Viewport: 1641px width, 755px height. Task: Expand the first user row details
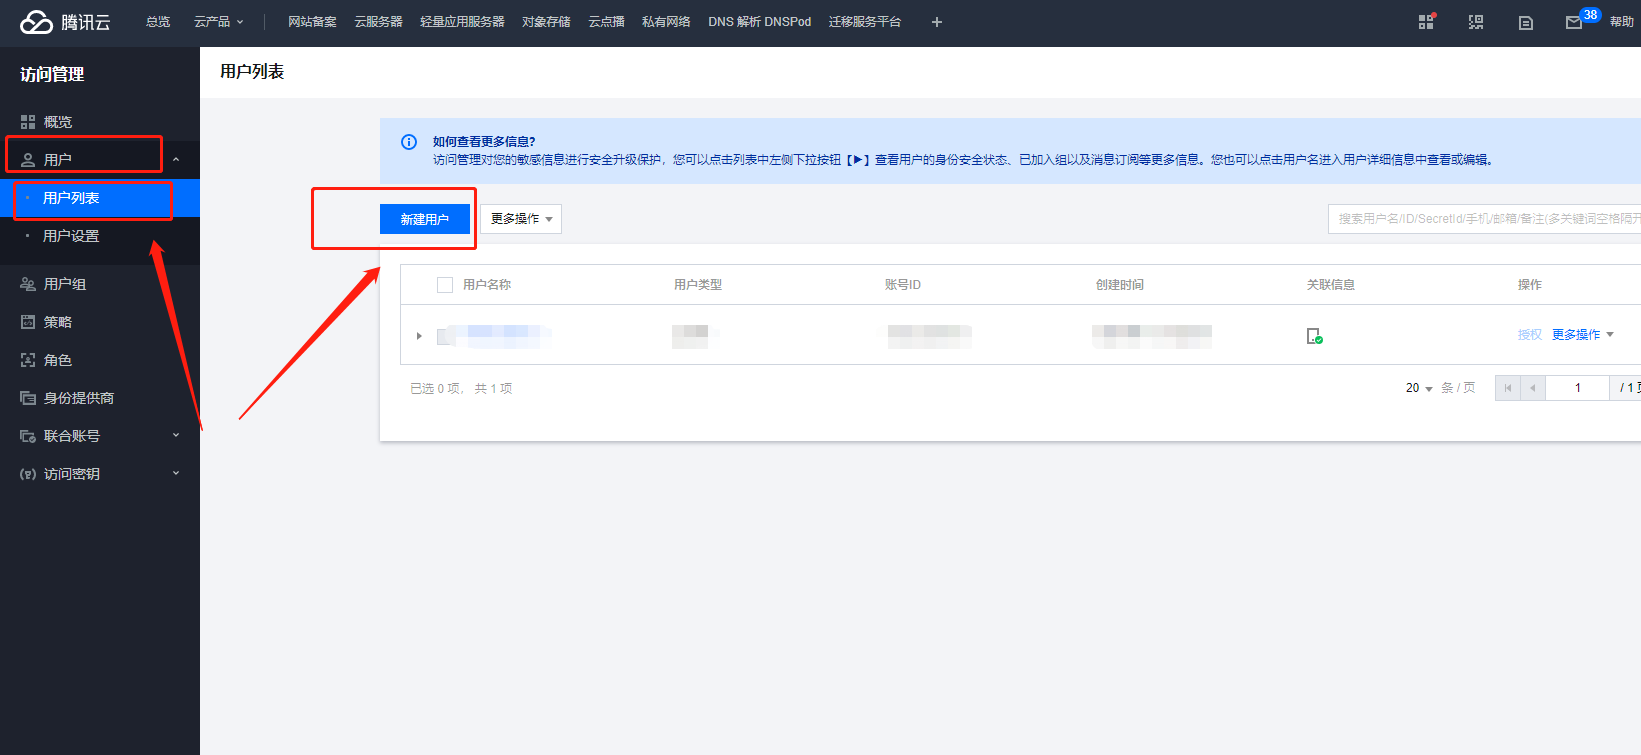point(419,336)
